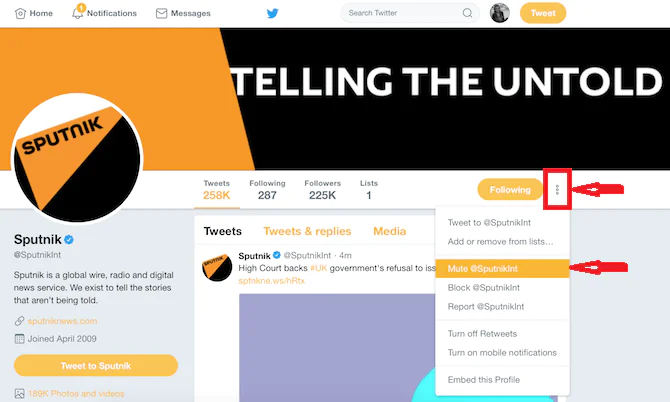The width and height of the screenshot is (670, 402).
Task: Select Mute @SputnikInt menu item
Action: coord(485,268)
